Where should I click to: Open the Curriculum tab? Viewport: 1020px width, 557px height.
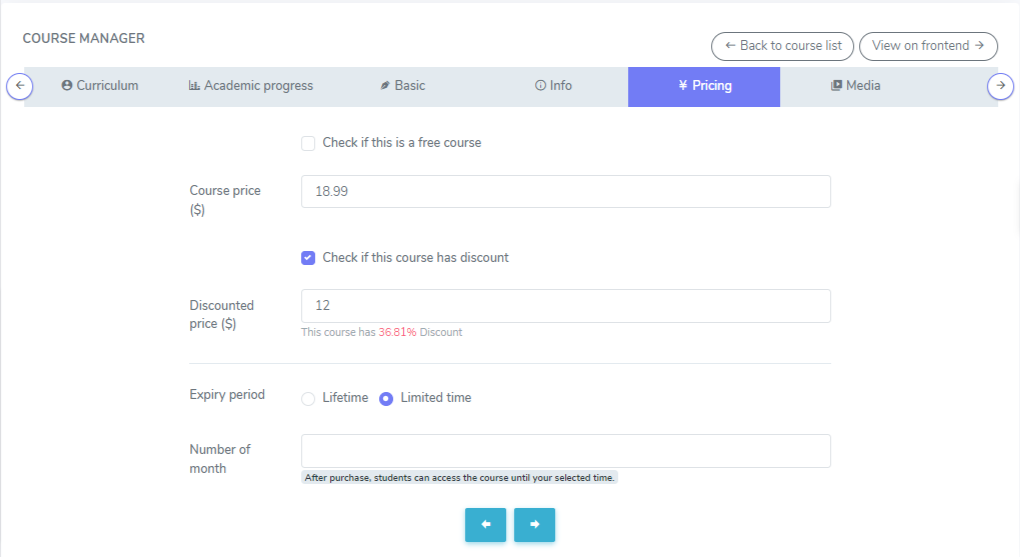click(100, 86)
